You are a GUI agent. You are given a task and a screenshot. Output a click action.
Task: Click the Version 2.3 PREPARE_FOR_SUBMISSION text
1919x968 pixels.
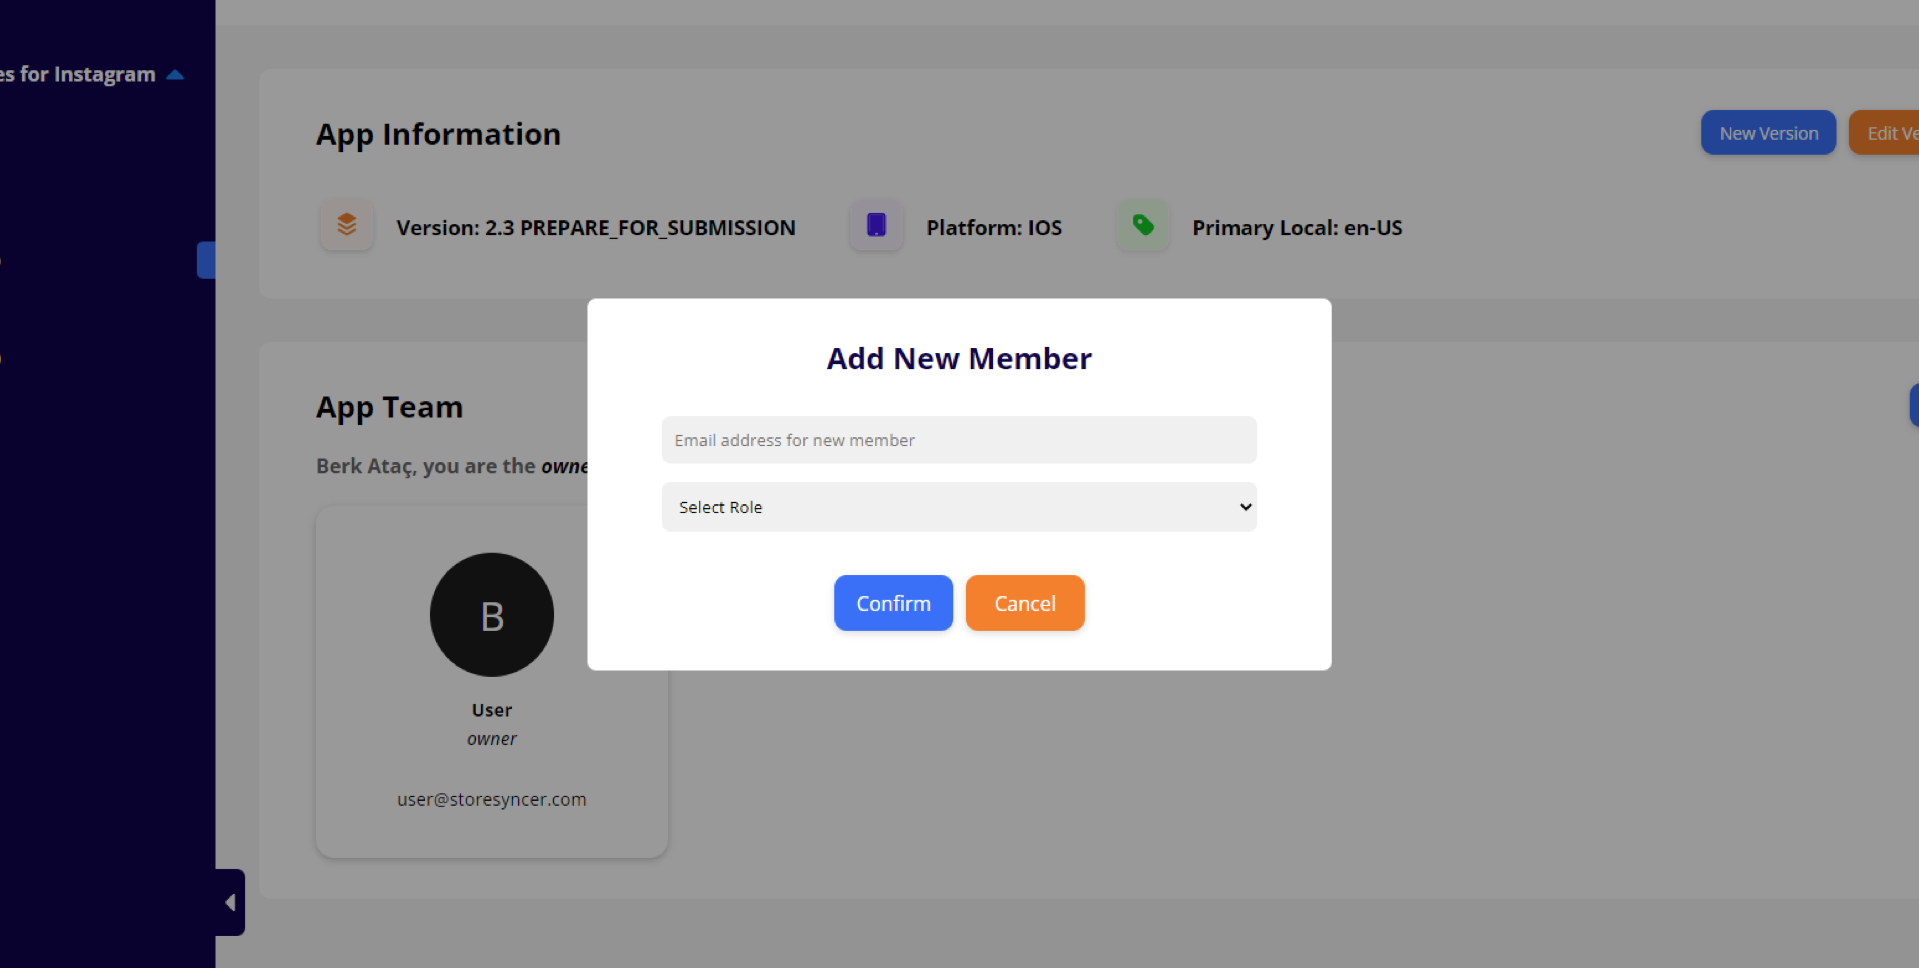[595, 228]
